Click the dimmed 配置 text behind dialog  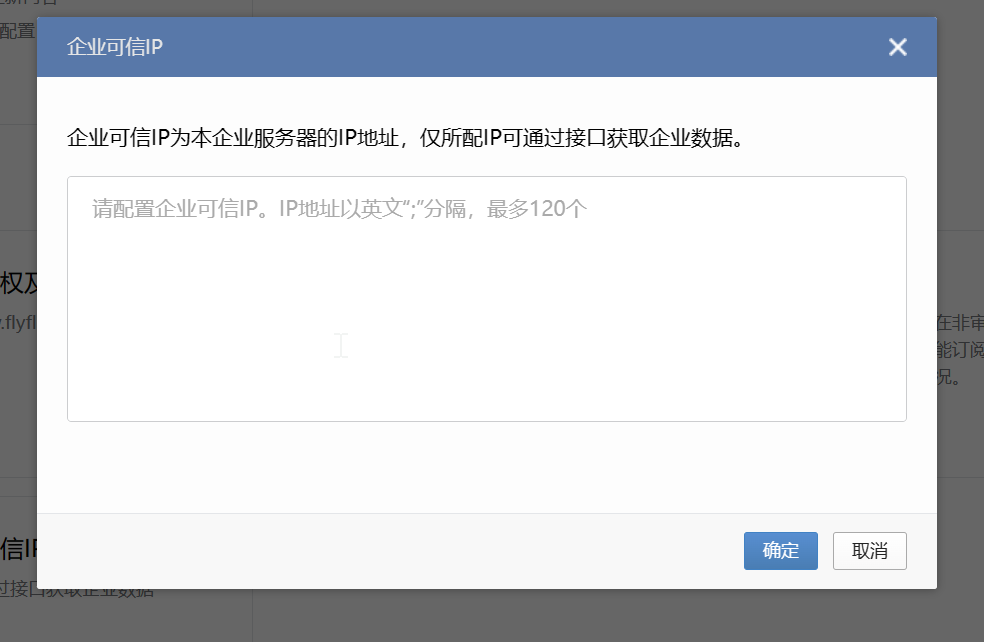18,30
